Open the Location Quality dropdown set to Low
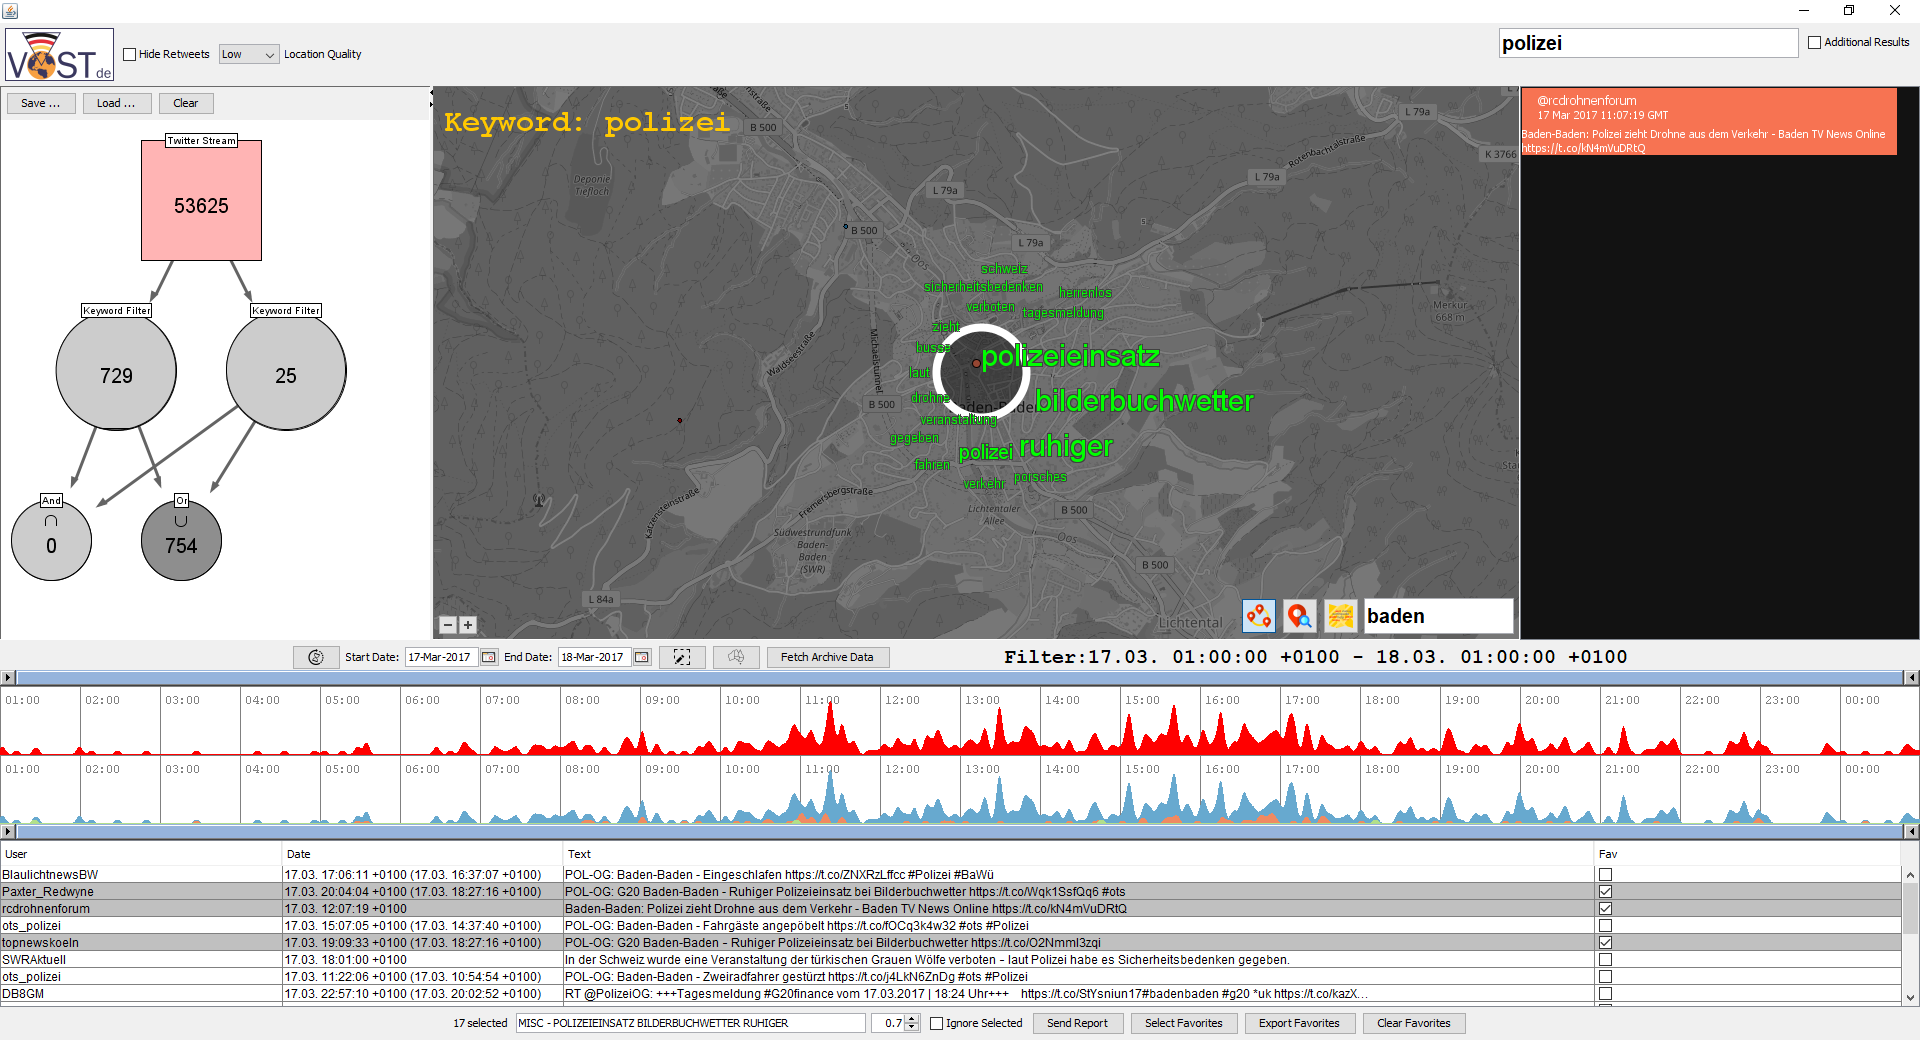 tap(248, 55)
